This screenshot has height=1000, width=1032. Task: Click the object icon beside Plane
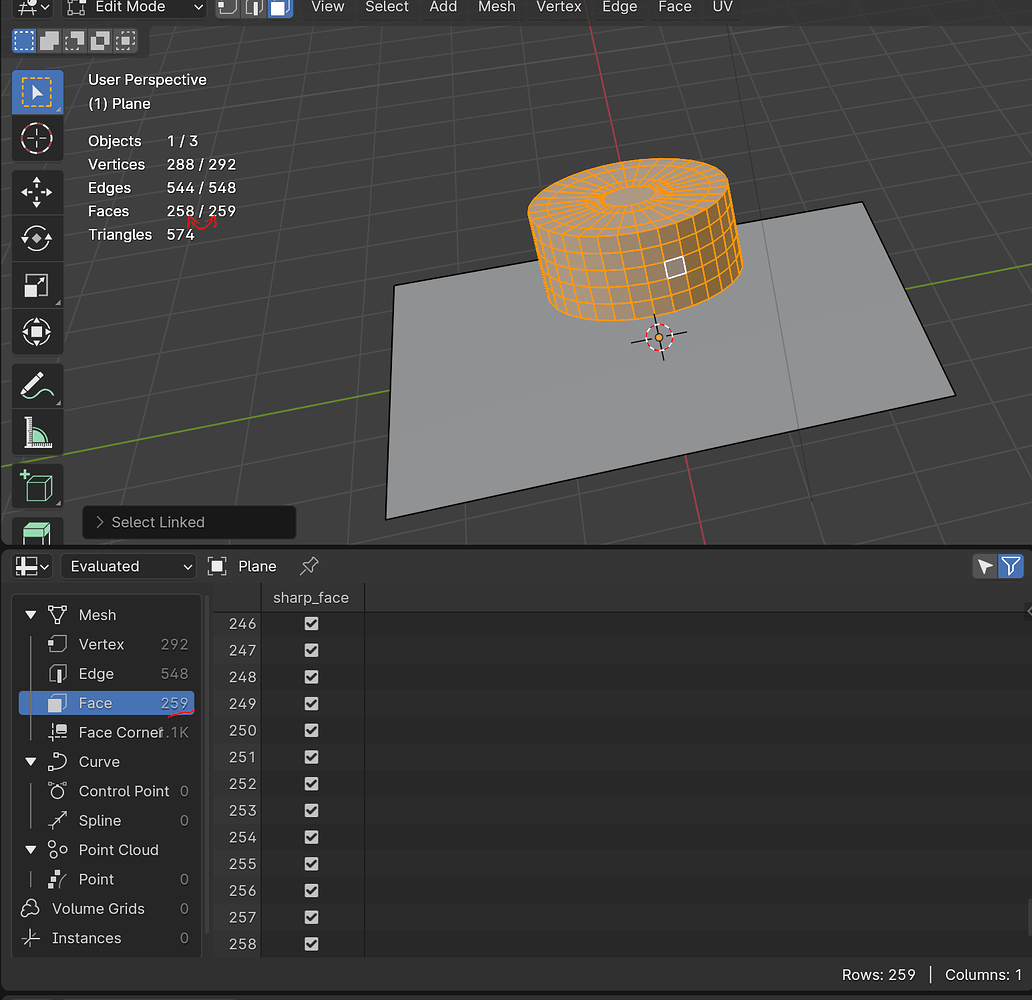pyautogui.click(x=217, y=566)
